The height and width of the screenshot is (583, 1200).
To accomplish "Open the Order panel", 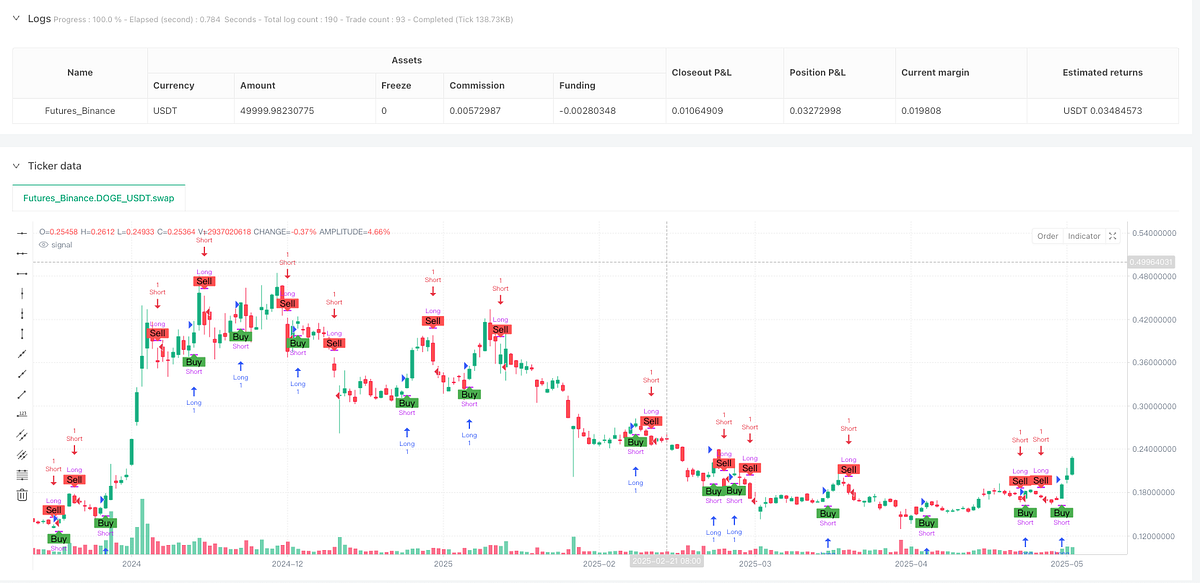I will click(1046, 236).
